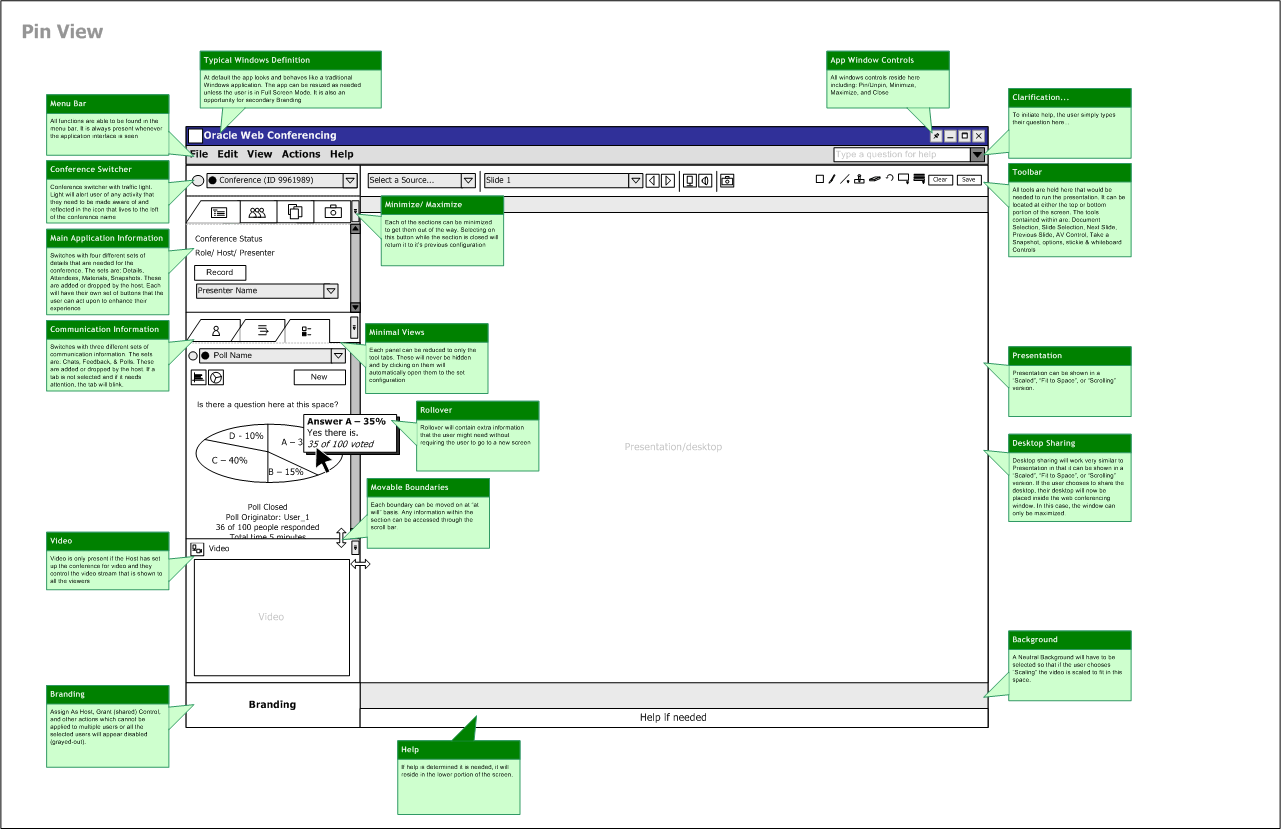The height and width of the screenshot is (829, 1281).
Task: Click the monitor display toolbar icon
Action: [689, 180]
